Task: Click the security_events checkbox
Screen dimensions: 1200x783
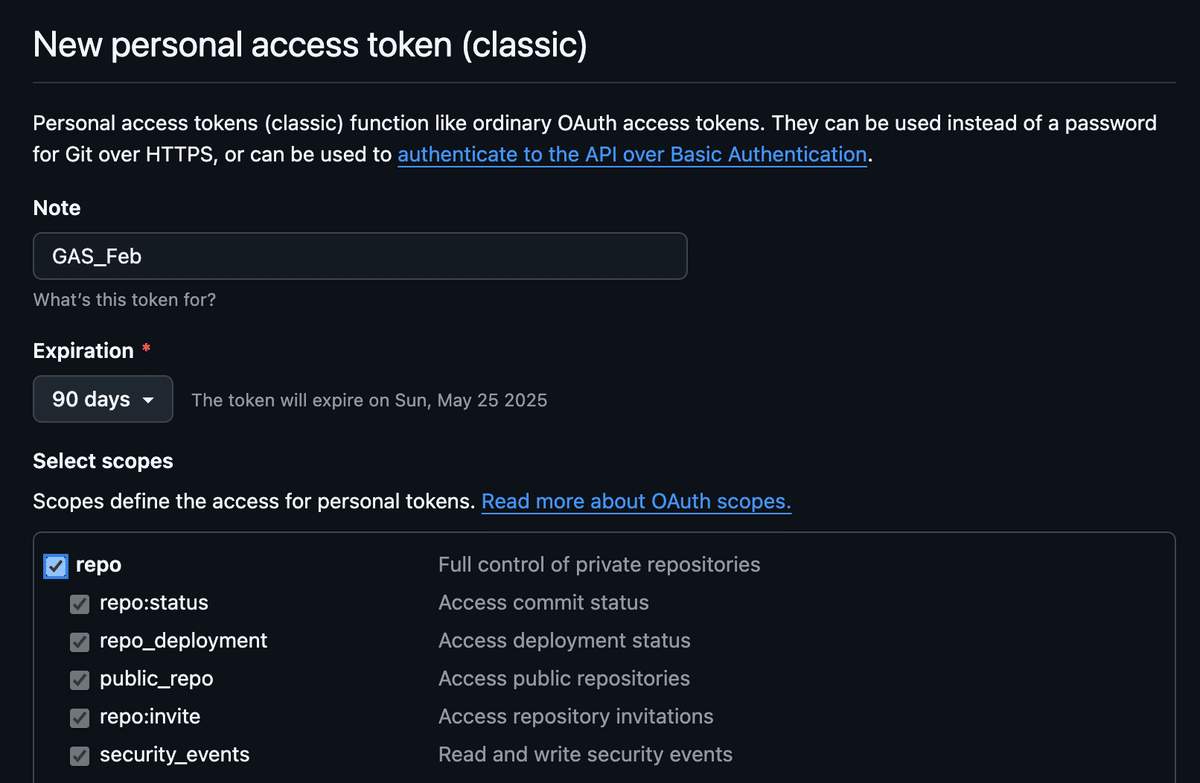Action: (x=80, y=756)
